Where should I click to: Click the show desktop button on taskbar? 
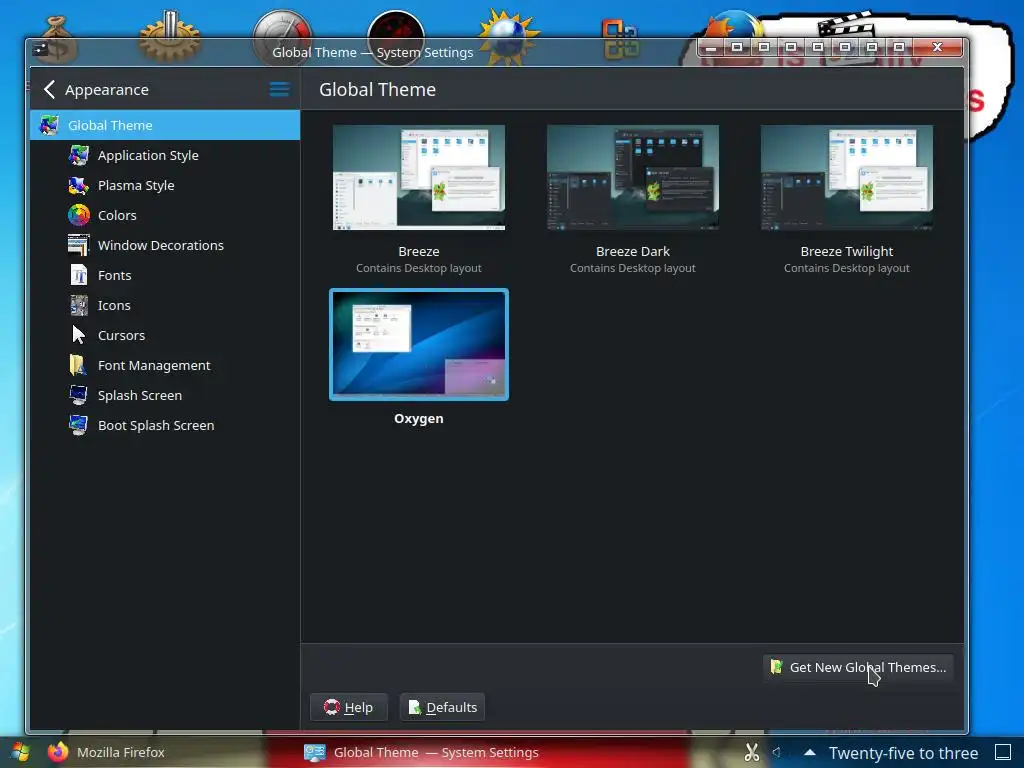pos(1002,752)
